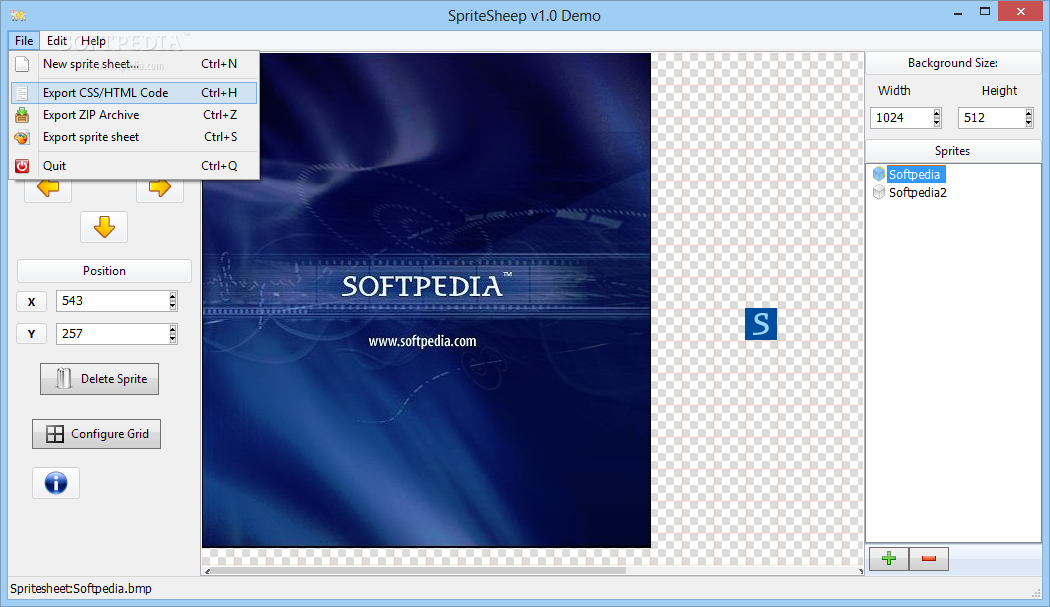The width and height of the screenshot is (1050, 607).
Task: Click the Sprites panel header
Action: click(953, 151)
